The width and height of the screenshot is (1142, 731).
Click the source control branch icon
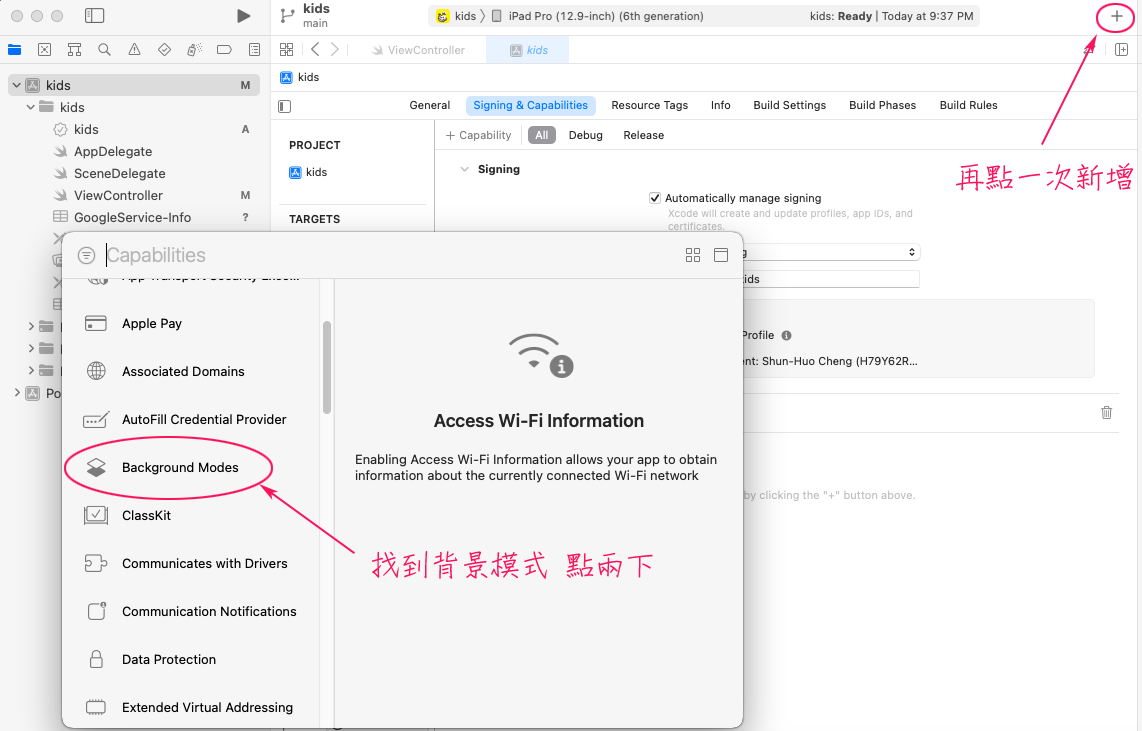click(x=288, y=15)
